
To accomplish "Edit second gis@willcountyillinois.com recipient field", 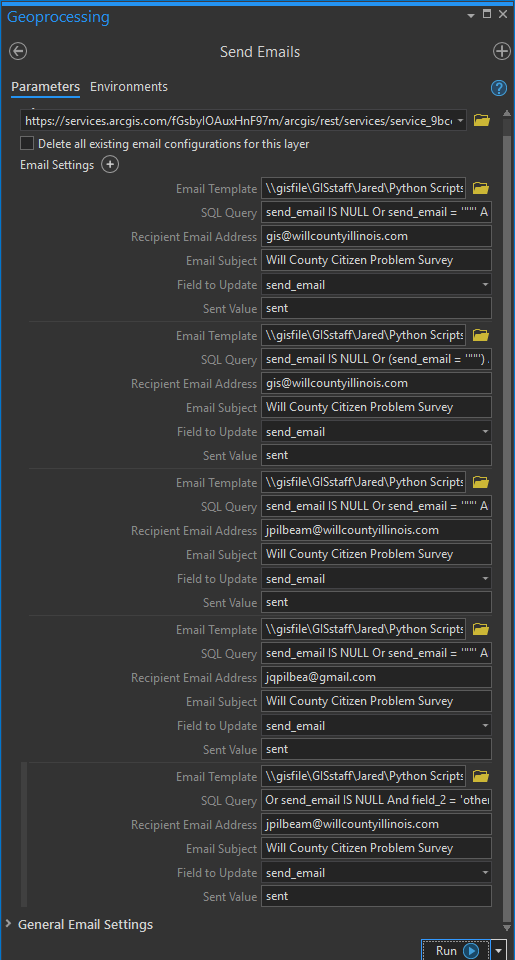I will pos(376,383).
